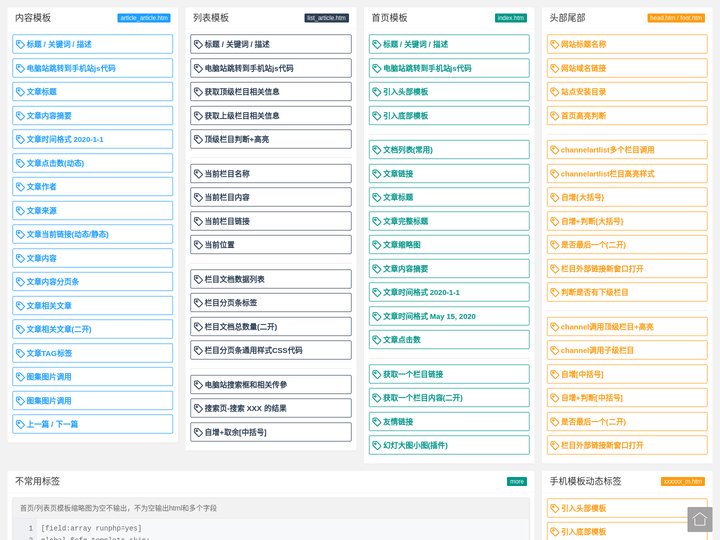Click the list_article.htm dark badge
The width and height of the screenshot is (720, 540).
(326, 18)
